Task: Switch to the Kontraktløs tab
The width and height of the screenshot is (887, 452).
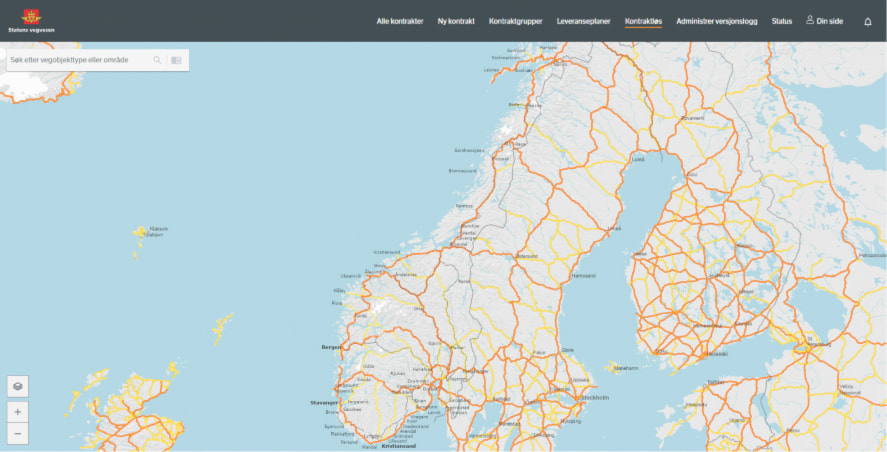Action: (643, 21)
